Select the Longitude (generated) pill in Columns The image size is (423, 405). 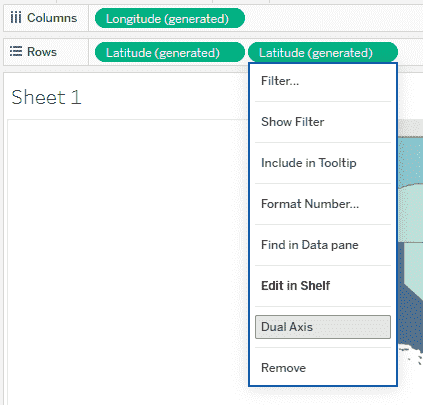click(170, 18)
